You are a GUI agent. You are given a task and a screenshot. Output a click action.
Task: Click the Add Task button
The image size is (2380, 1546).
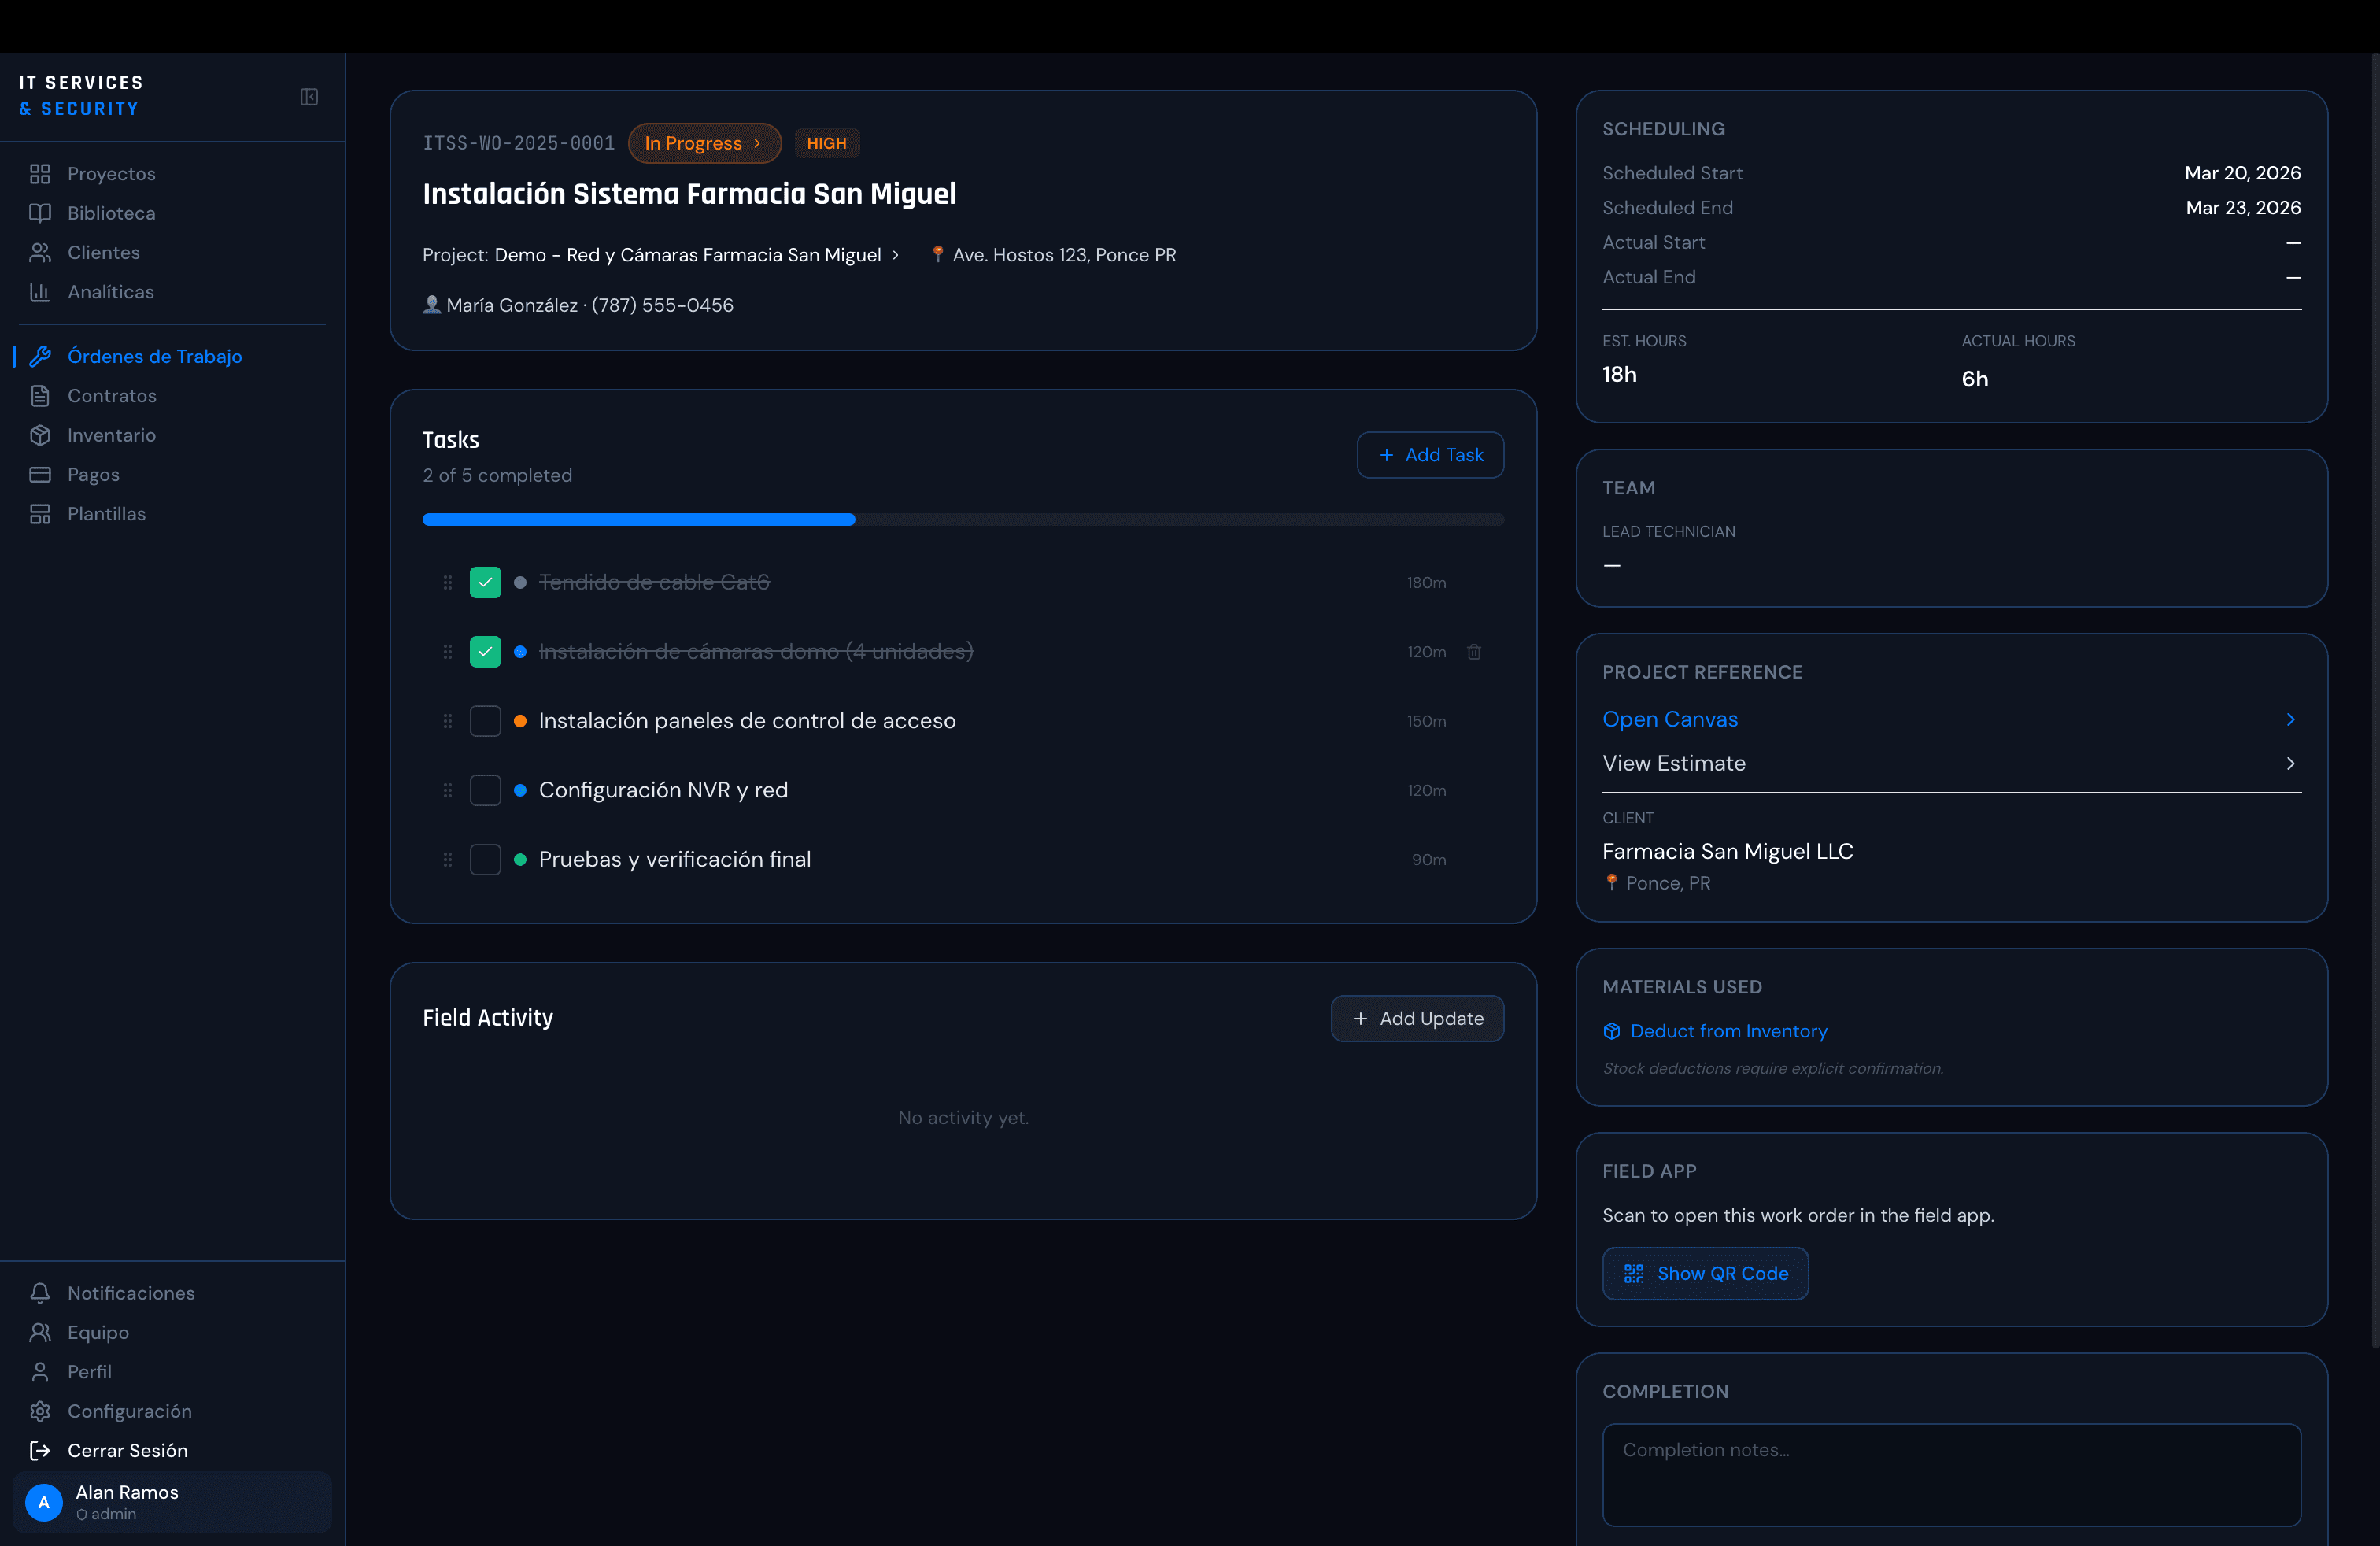tap(1430, 454)
